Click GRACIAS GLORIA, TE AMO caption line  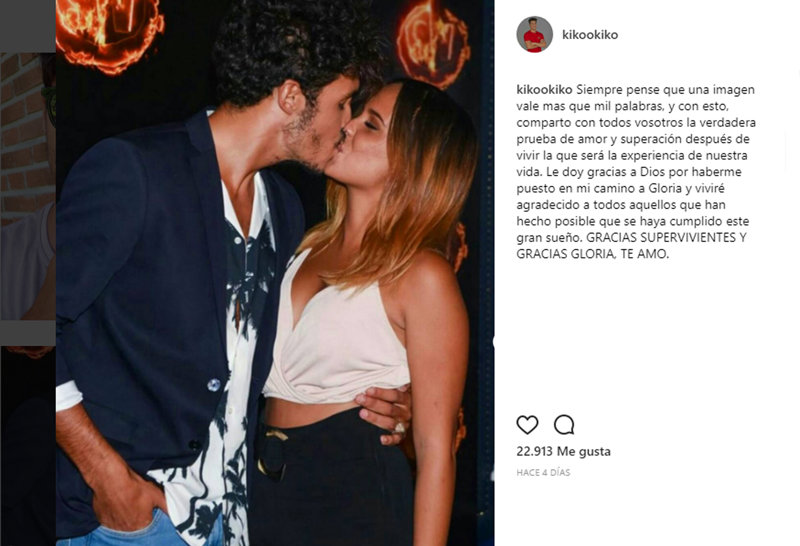click(x=592, y=254)
